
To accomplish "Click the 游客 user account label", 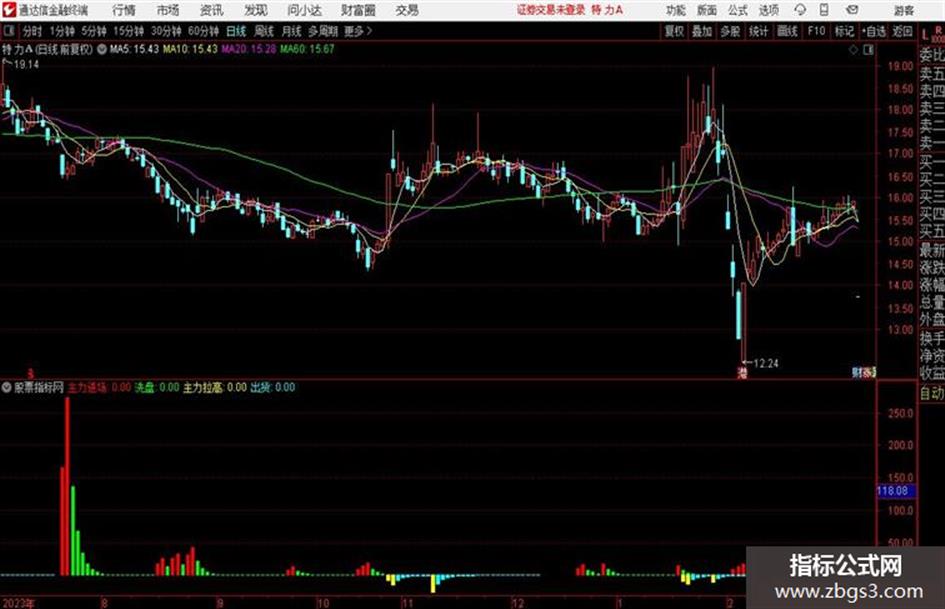I will coord(903,10).
